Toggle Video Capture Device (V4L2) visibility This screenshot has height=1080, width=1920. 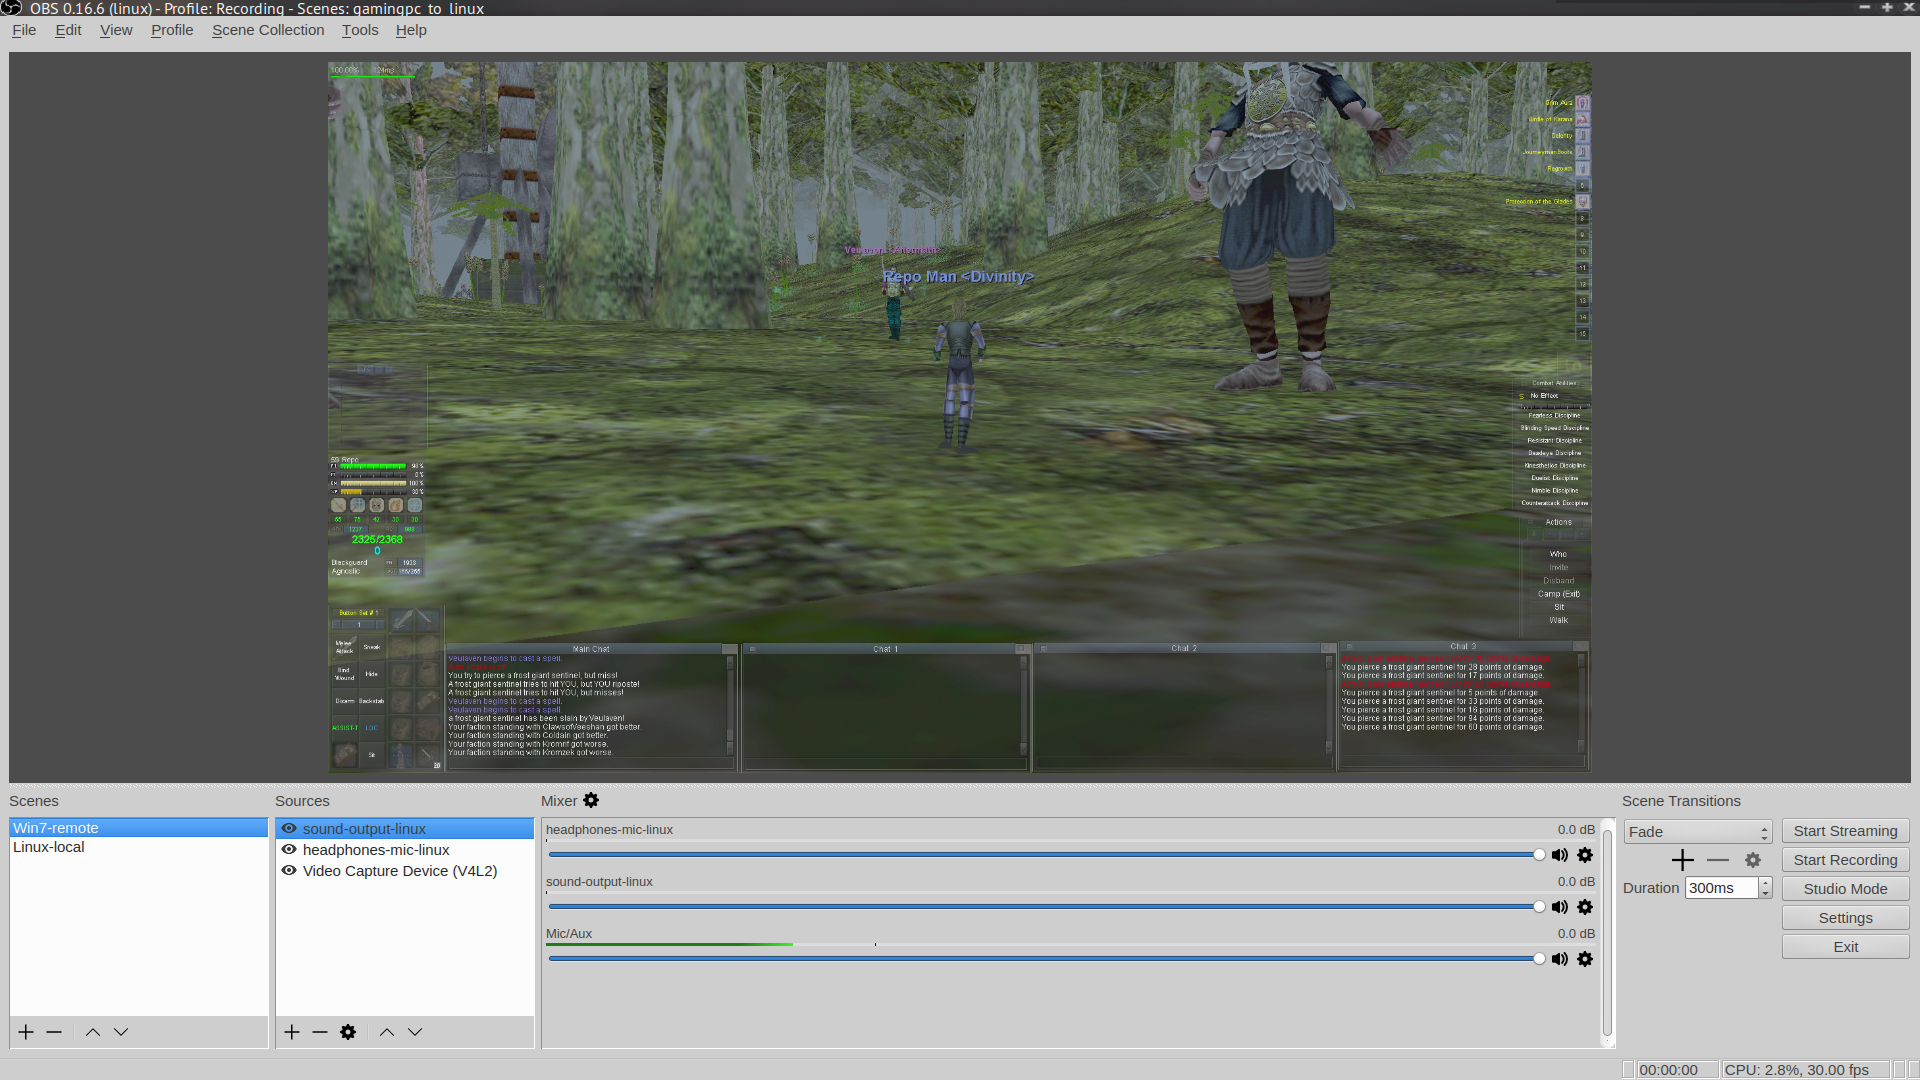(289, 871)
